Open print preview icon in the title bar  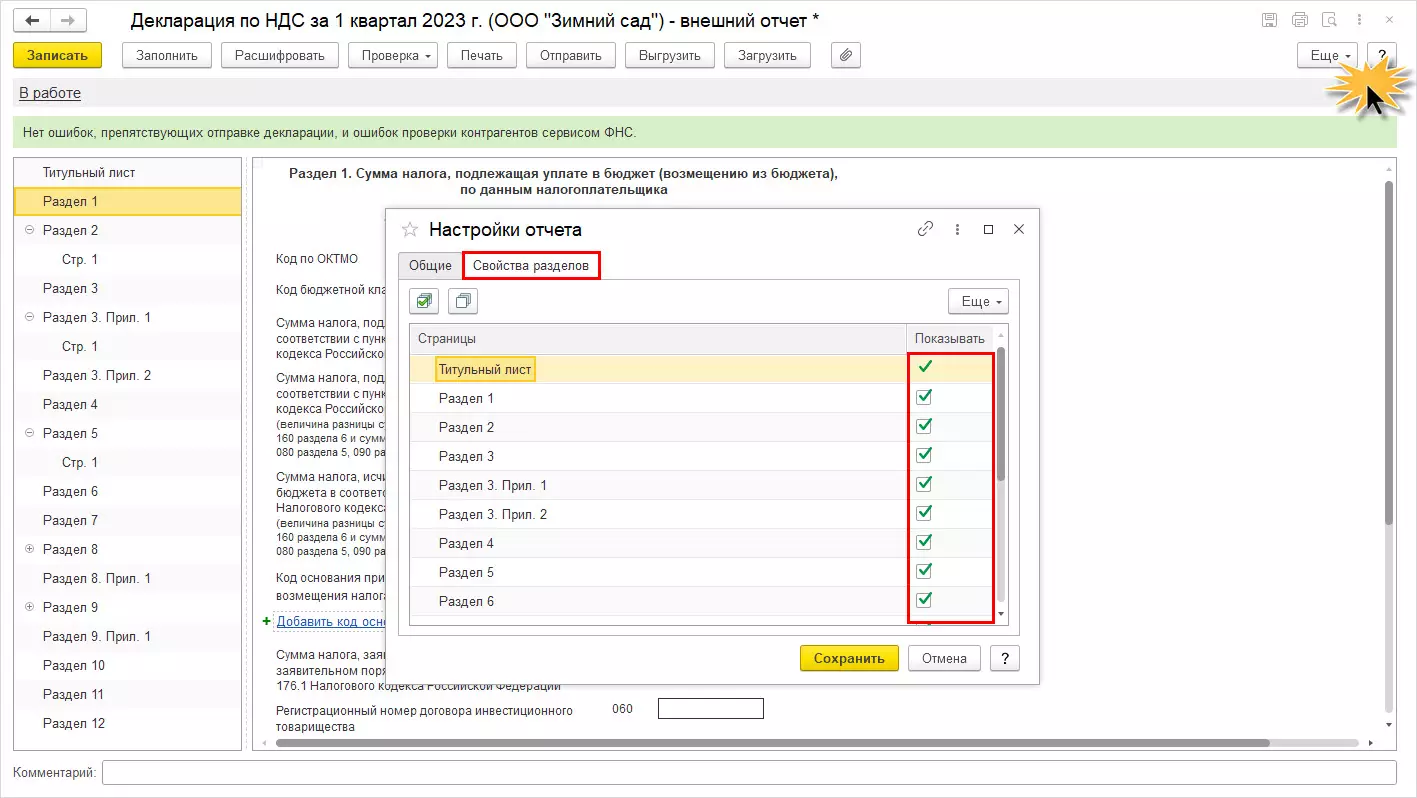point(1329,20)
